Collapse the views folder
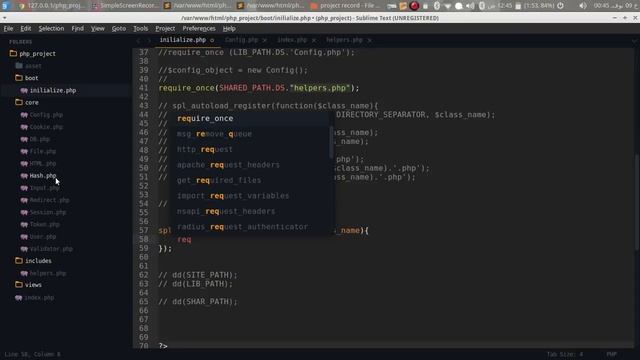This screenshot has height=360, width=640. (x=29, y=285)
